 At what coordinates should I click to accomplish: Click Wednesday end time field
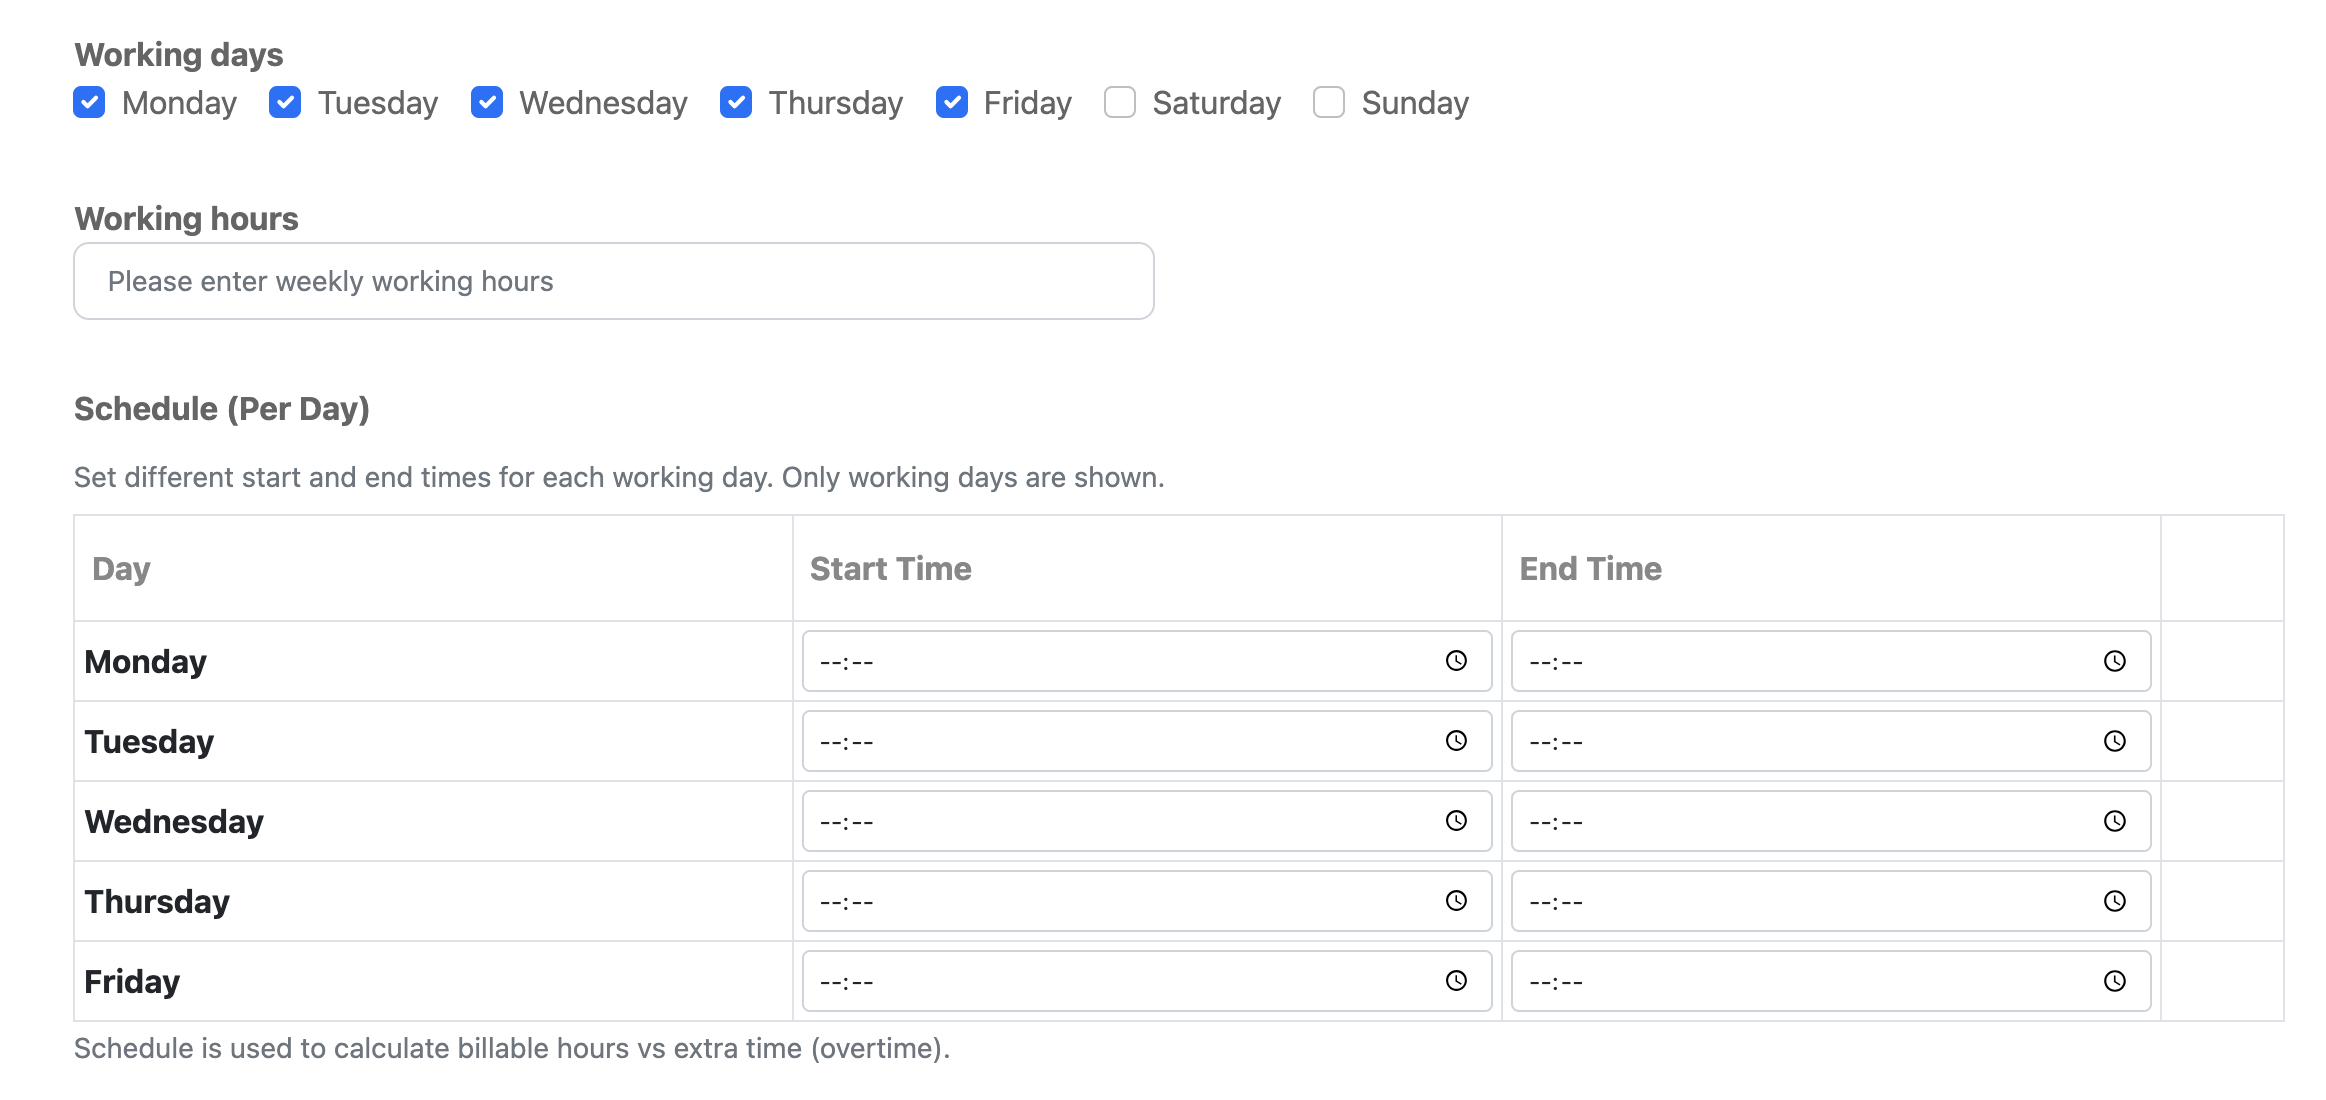click(1831, 821)
